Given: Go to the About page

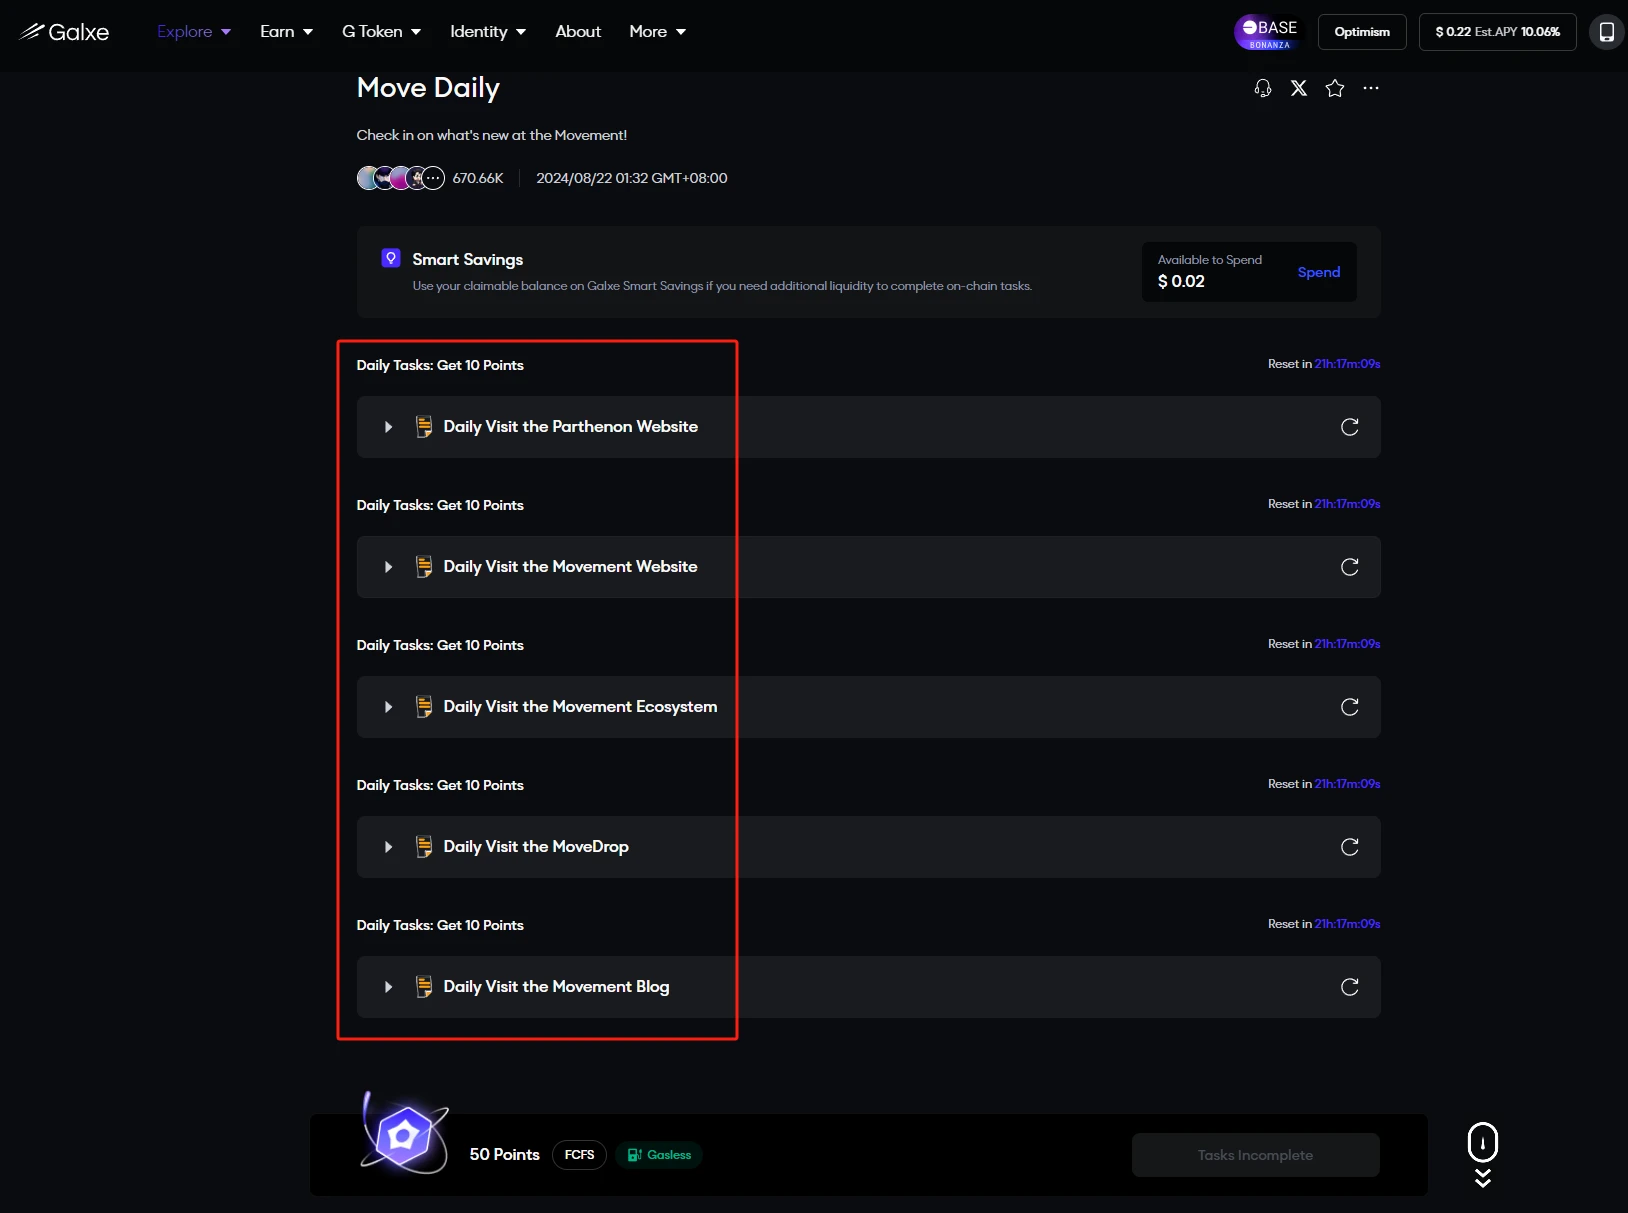Looking at the screenshot, I should point(578,32).
